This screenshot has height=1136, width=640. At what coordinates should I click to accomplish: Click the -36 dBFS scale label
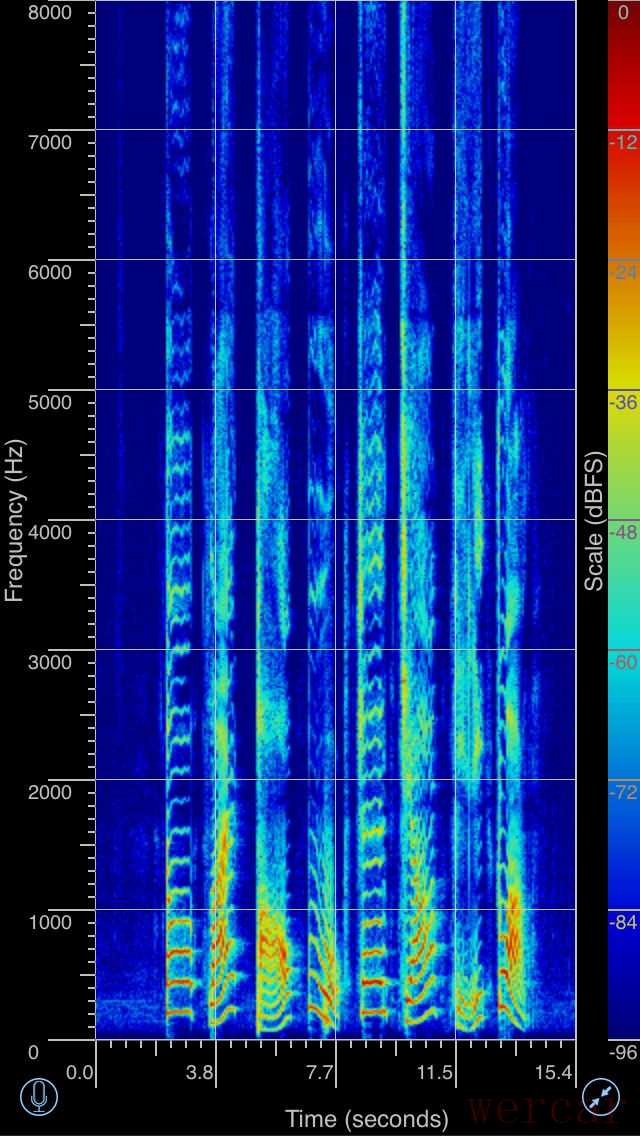coord(623,402)
